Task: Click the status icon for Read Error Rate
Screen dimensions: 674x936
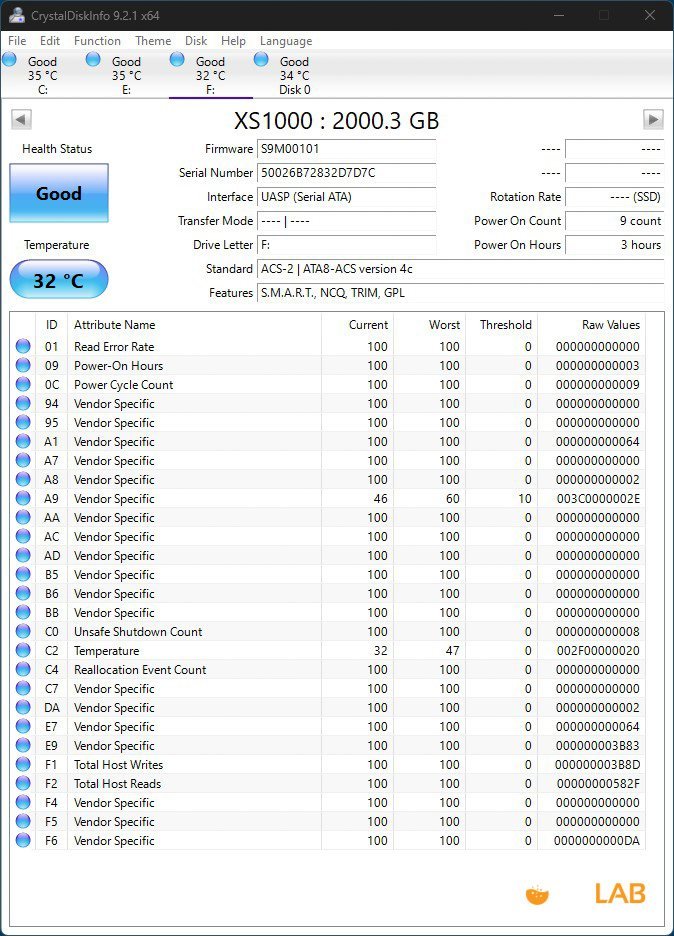Action: 23,346
